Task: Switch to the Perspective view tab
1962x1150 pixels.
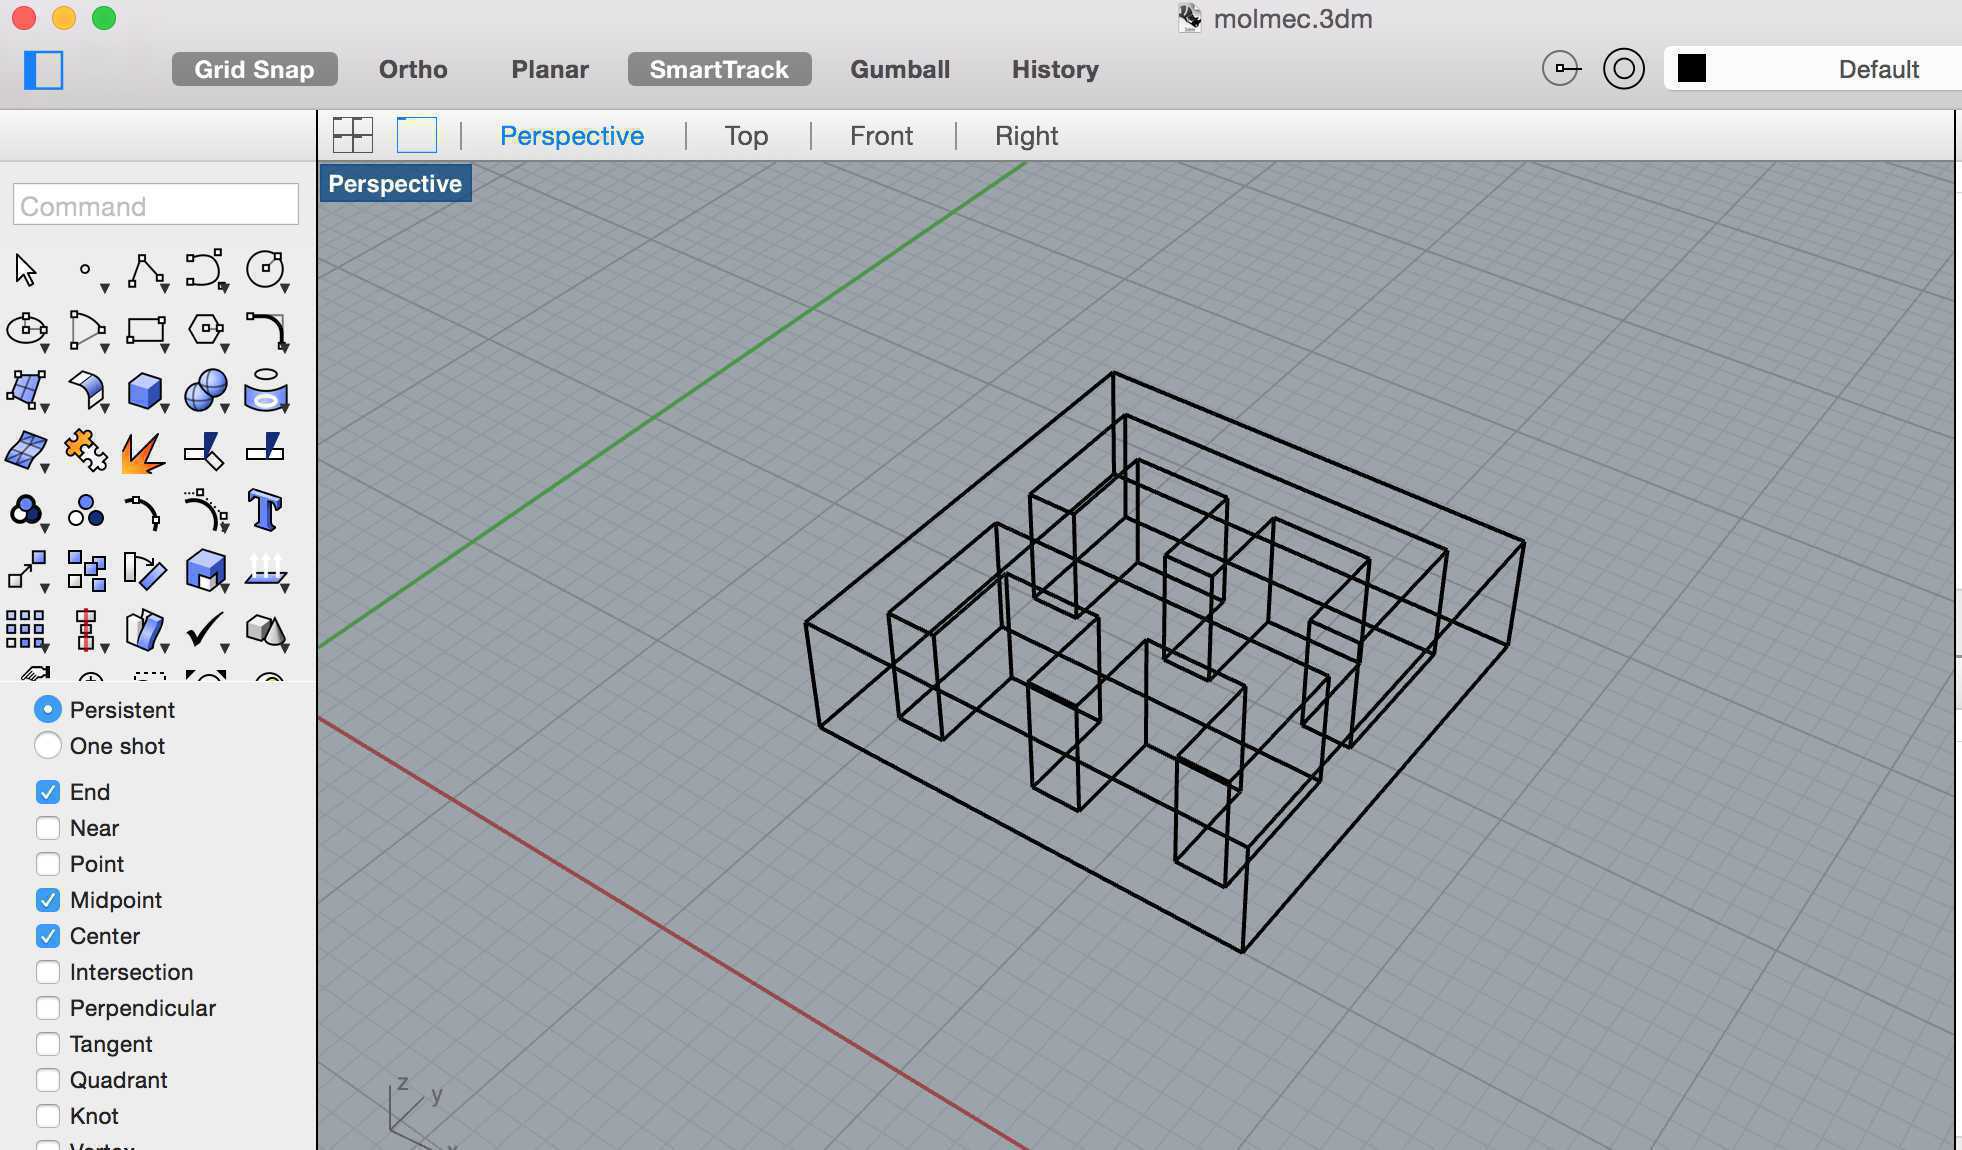Action: point(572,136)
